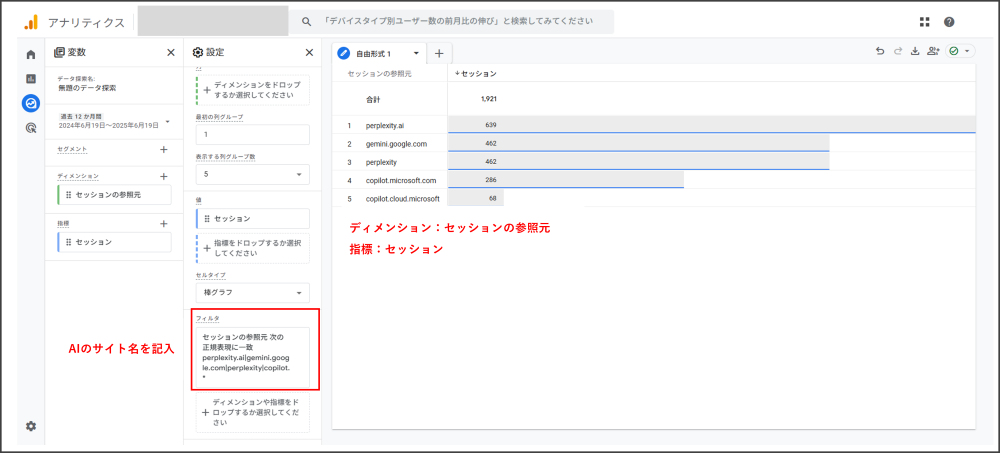The height and width of the screenshot is (453, 1000).
Task: Open the Google apps grid
Action: coord(925,22)
